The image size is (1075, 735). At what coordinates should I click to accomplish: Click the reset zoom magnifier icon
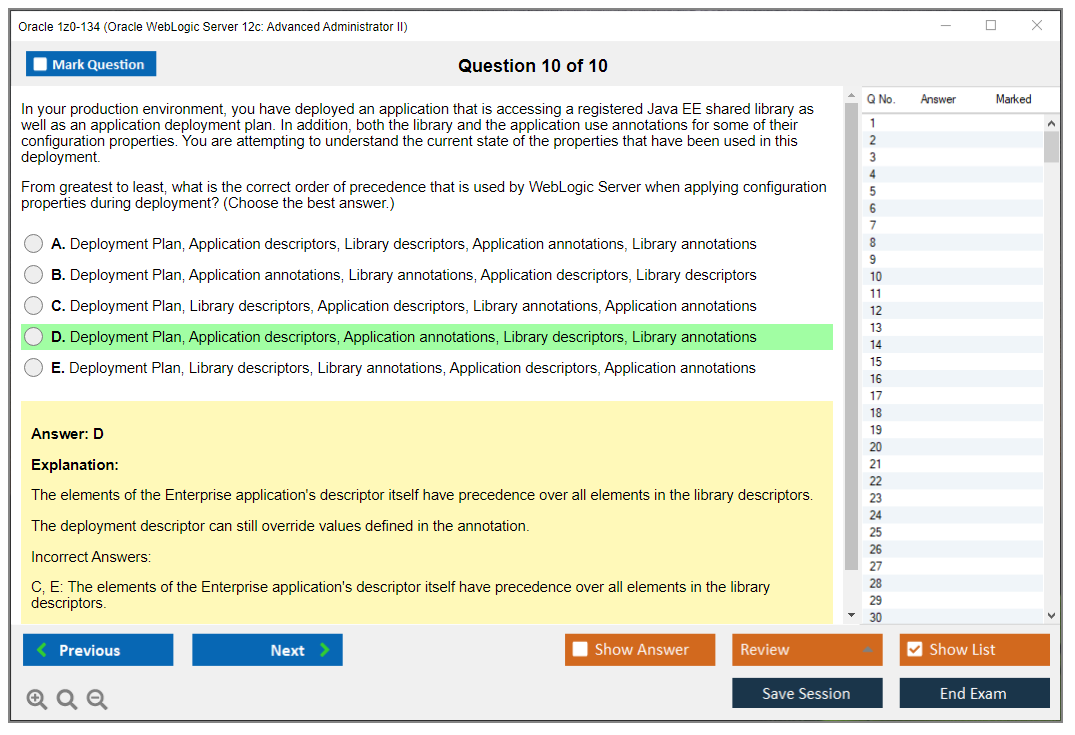[x=67, y=699]
